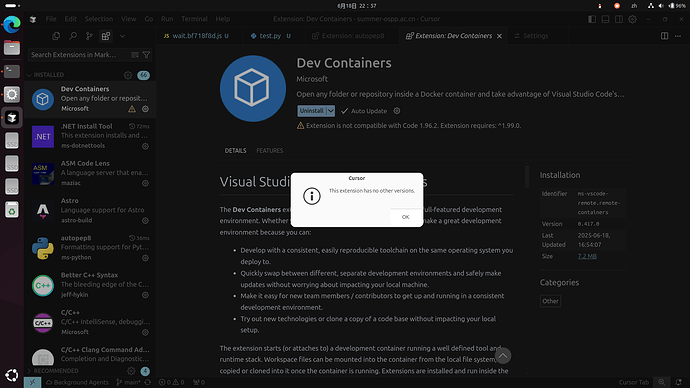Viewport: 690px width, 388px height.
Task: Open the manage gear for Astro
Action: pos(145,220)
